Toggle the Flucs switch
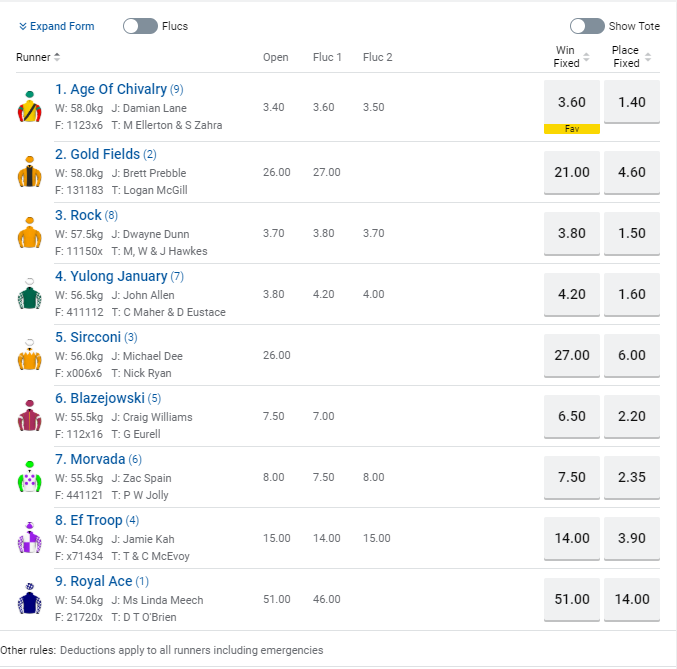The height and width of the screenshot is (669, 677). pyautogui.click(x=140, y=26)
